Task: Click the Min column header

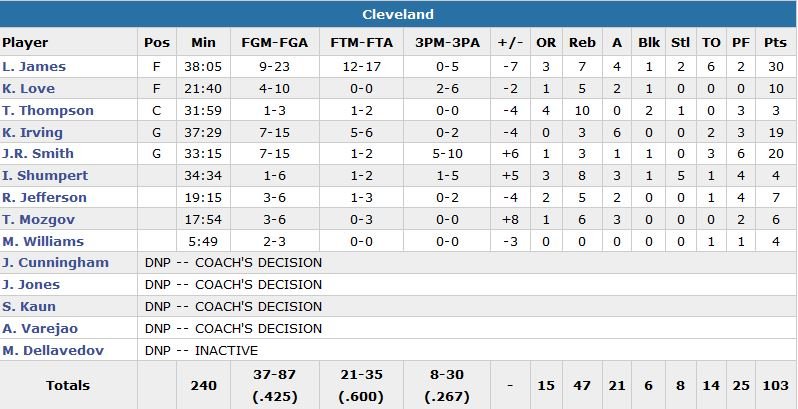Action: tap(203, 43)
